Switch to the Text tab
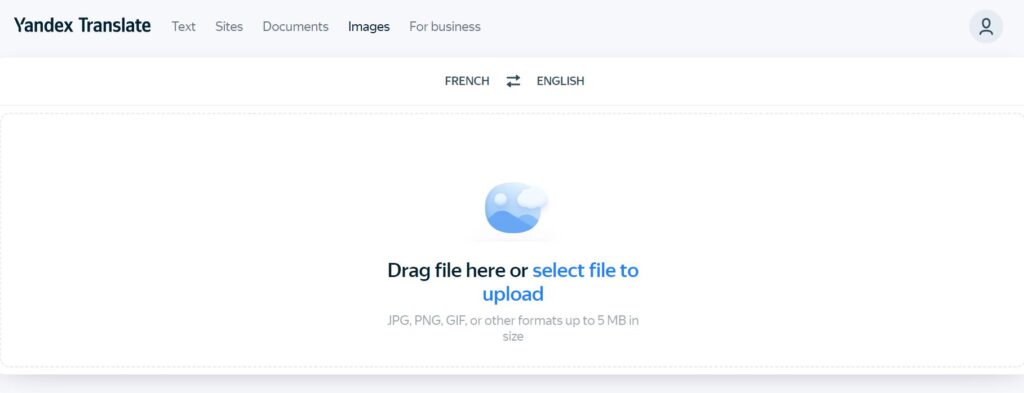The image size is (1024, 393). click(184, 27)
